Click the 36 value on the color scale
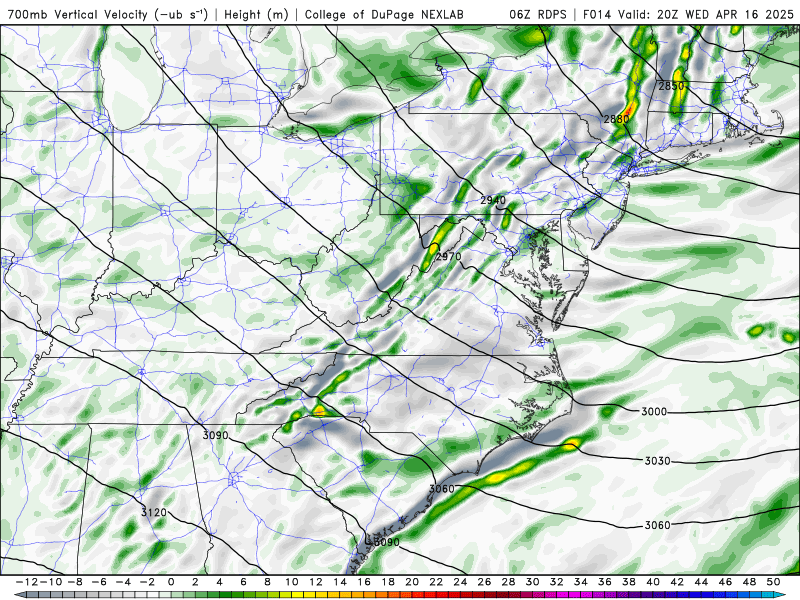 coord(605,582)
